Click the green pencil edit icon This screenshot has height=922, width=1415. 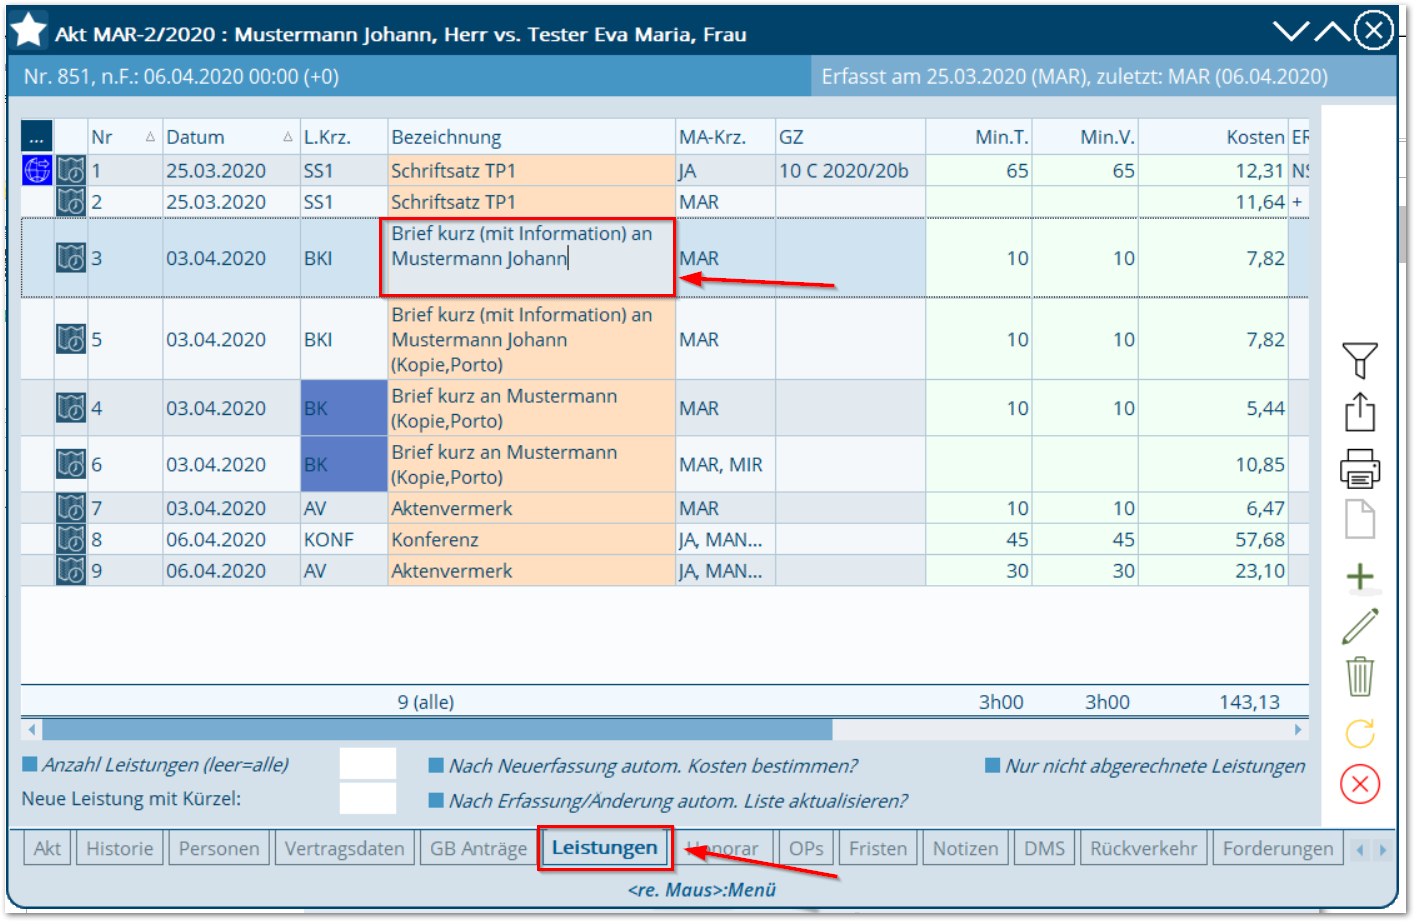coord(1360,626)
